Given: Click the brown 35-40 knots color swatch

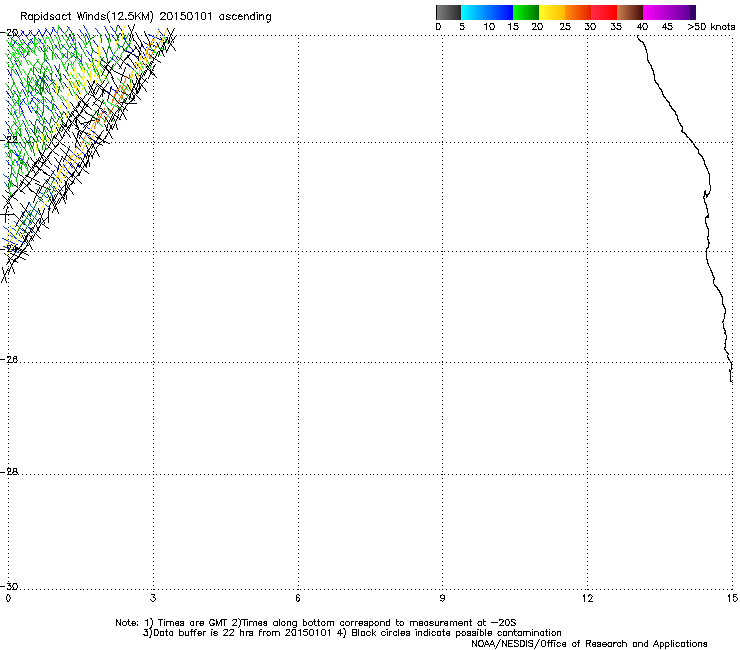Looking at the screenshot, I should [630, 12].
